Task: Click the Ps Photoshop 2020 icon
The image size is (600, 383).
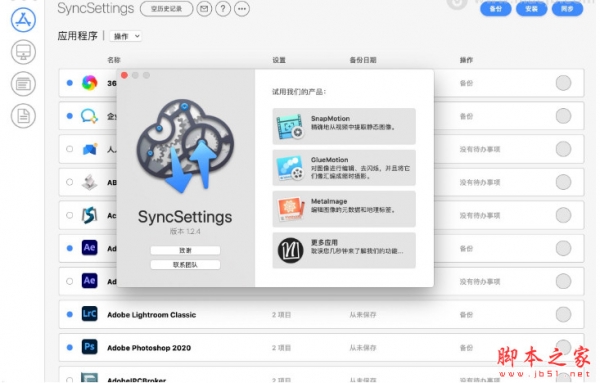Action: click(x=90, y=347)
